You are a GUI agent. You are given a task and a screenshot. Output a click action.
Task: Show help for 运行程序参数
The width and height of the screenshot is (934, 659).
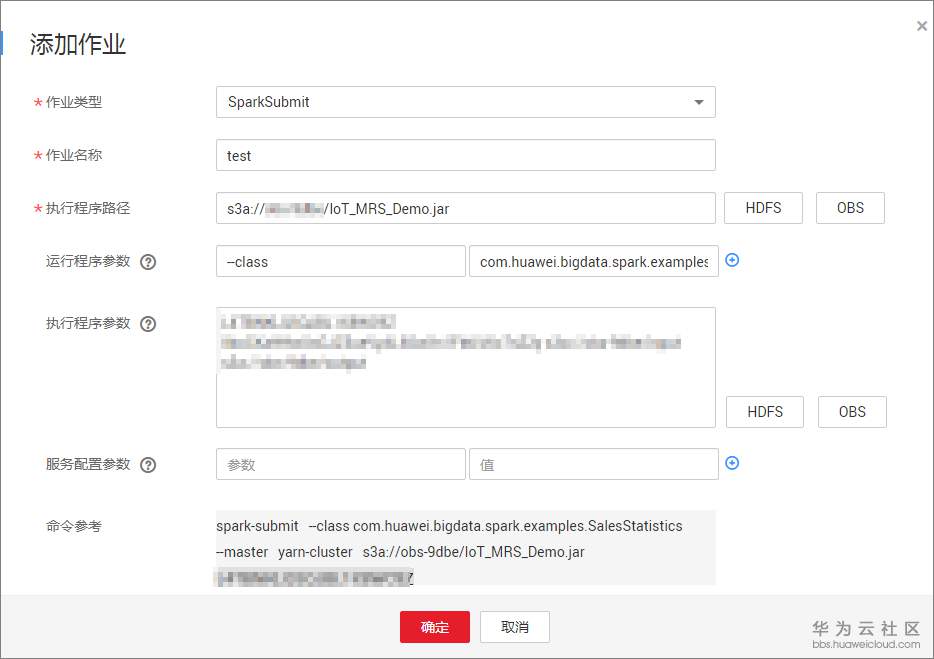click(x=148, y=262)
